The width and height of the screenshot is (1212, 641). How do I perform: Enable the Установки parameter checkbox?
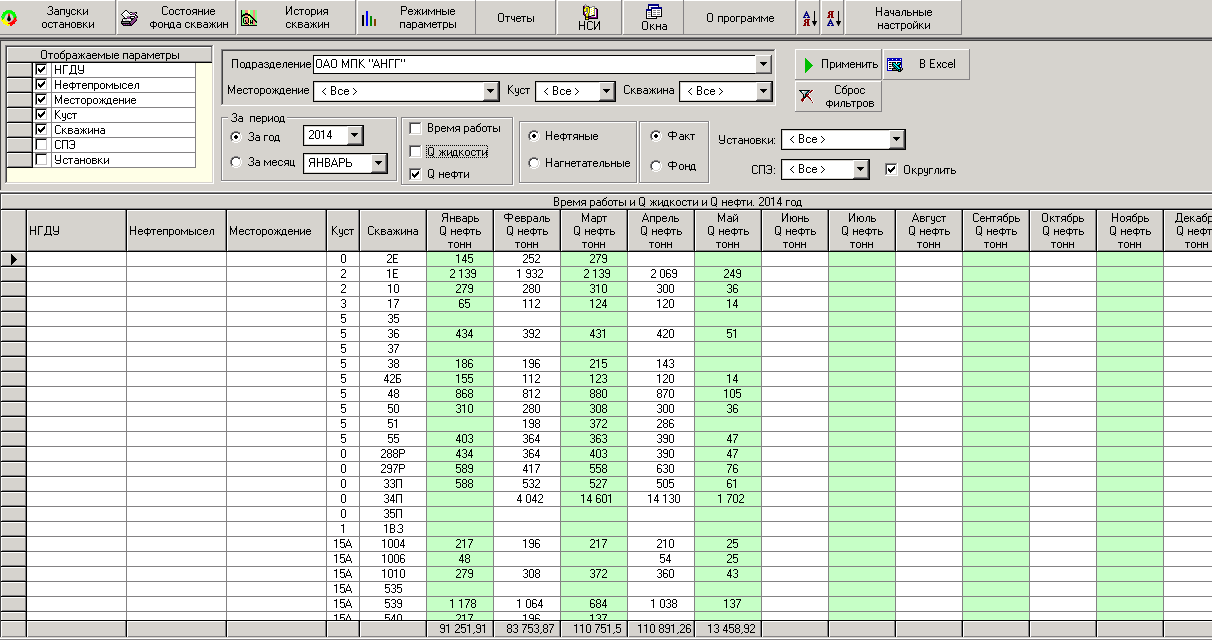click(x=41, y=160)
